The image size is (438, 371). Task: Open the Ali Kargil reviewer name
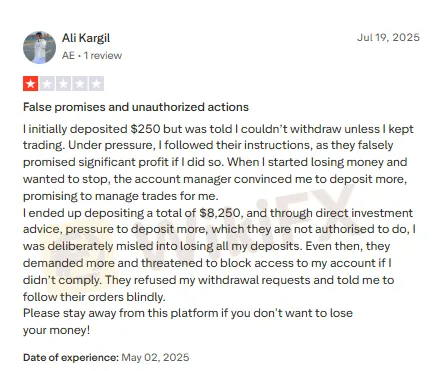[86, 38]
